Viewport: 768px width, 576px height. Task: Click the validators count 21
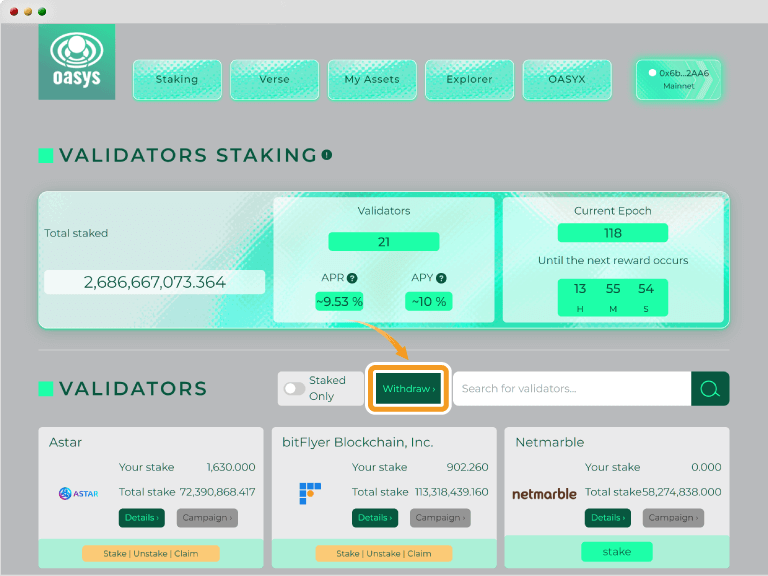[x=384, y=241]
